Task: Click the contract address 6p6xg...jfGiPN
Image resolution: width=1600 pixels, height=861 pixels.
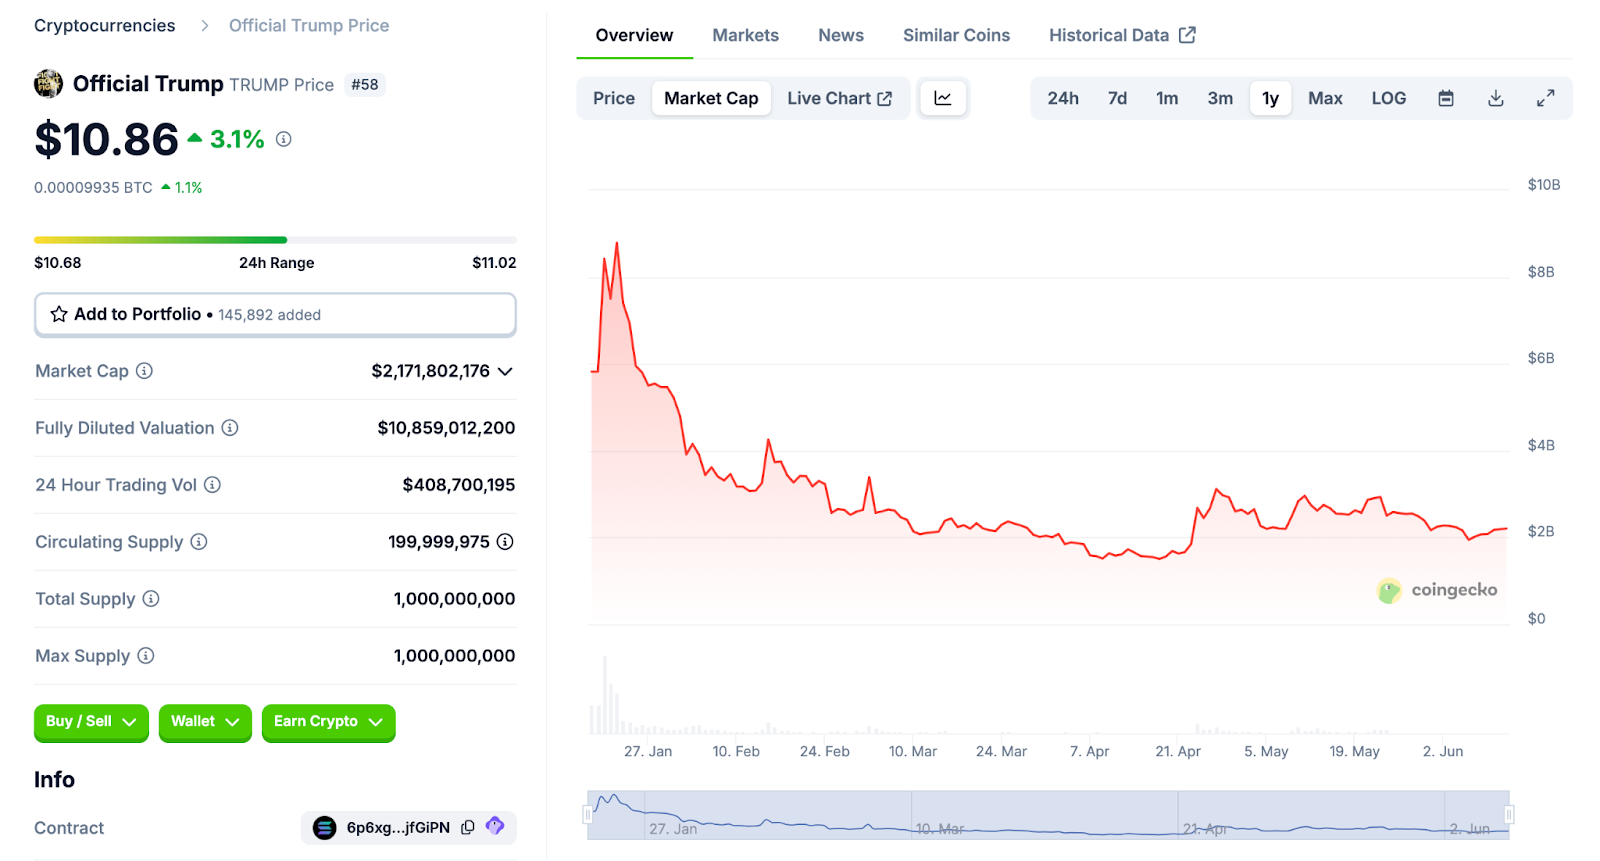Action: tap(398, 828)
